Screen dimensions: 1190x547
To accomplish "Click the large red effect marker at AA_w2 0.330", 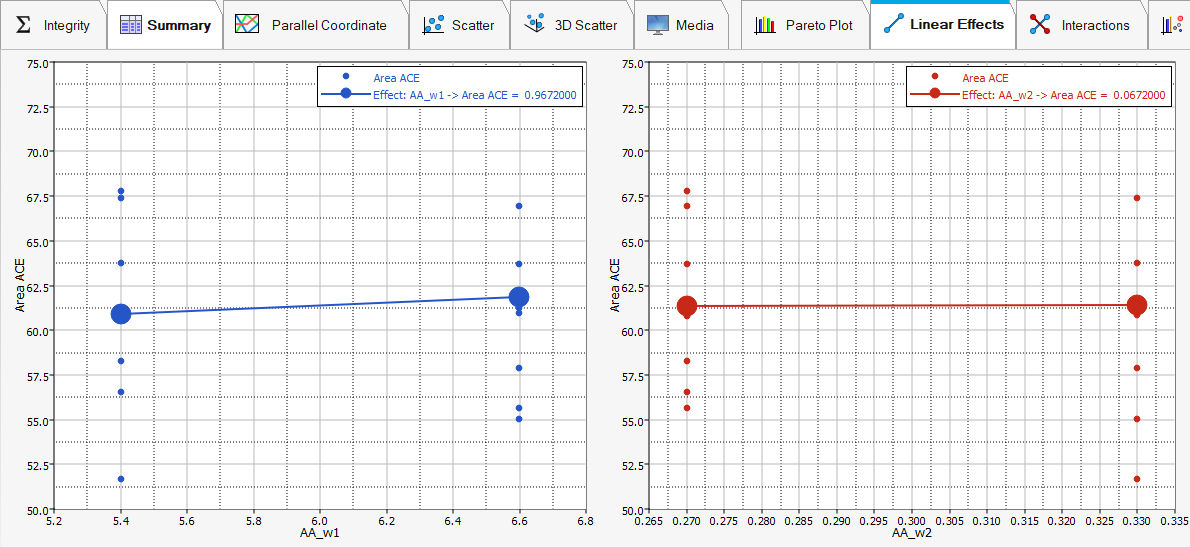I will point(1137,305).
